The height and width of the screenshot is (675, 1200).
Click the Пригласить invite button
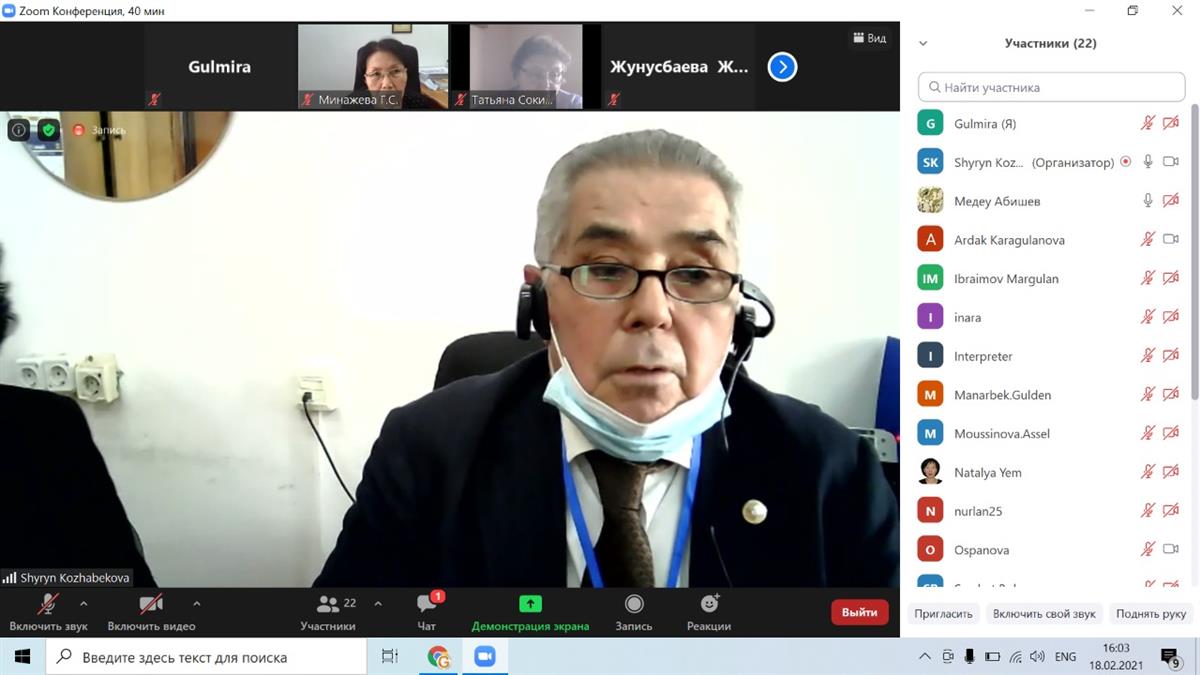pos(943,613)
